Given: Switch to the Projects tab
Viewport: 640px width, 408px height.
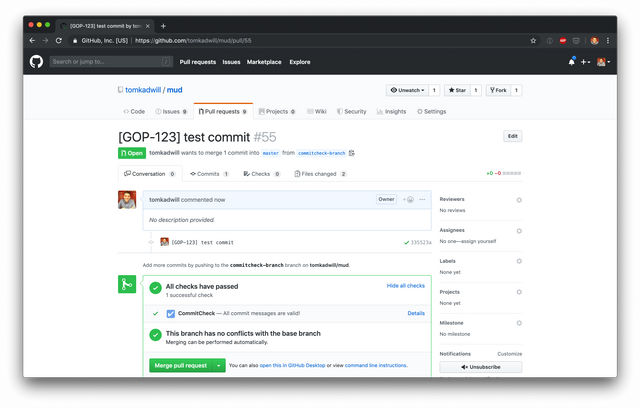Looking at the screenshot, I should (277, 111).
